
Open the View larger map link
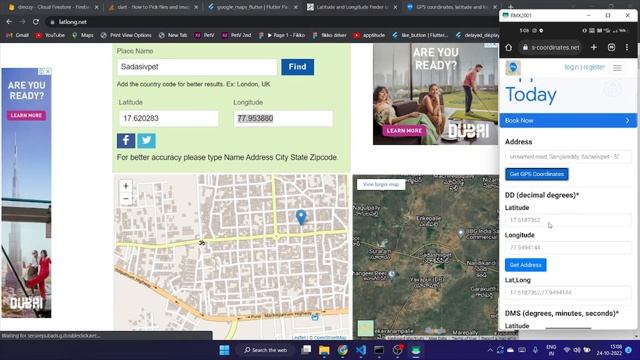point(381,184)
